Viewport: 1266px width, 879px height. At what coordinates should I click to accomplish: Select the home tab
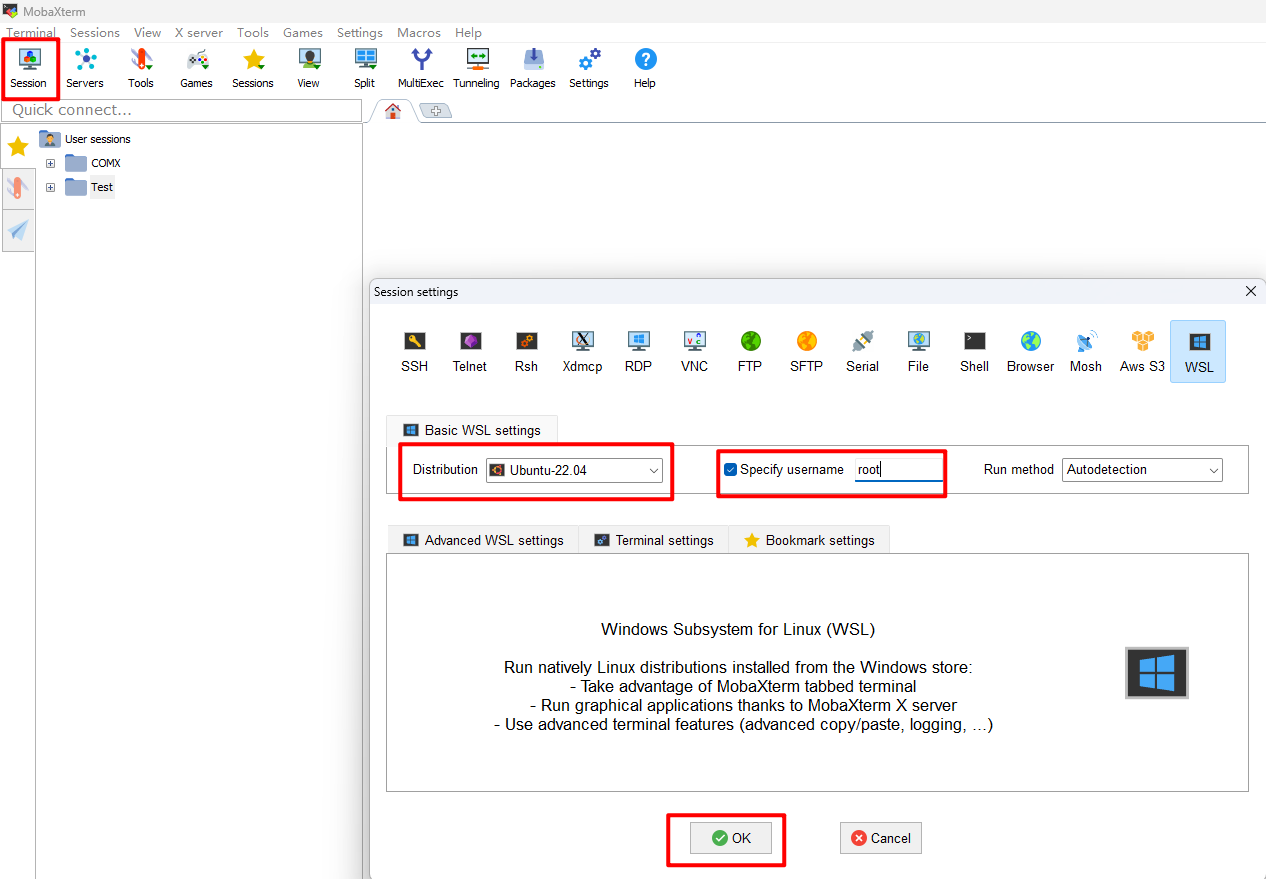393,111
